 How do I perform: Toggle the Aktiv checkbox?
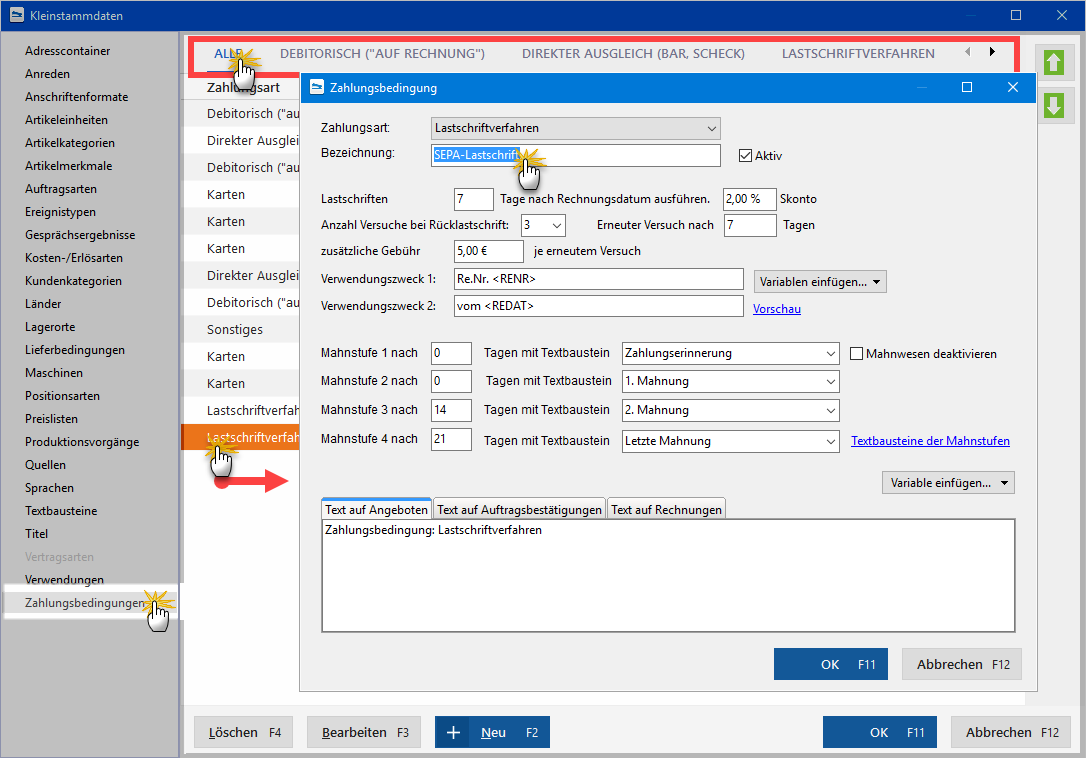745,156
